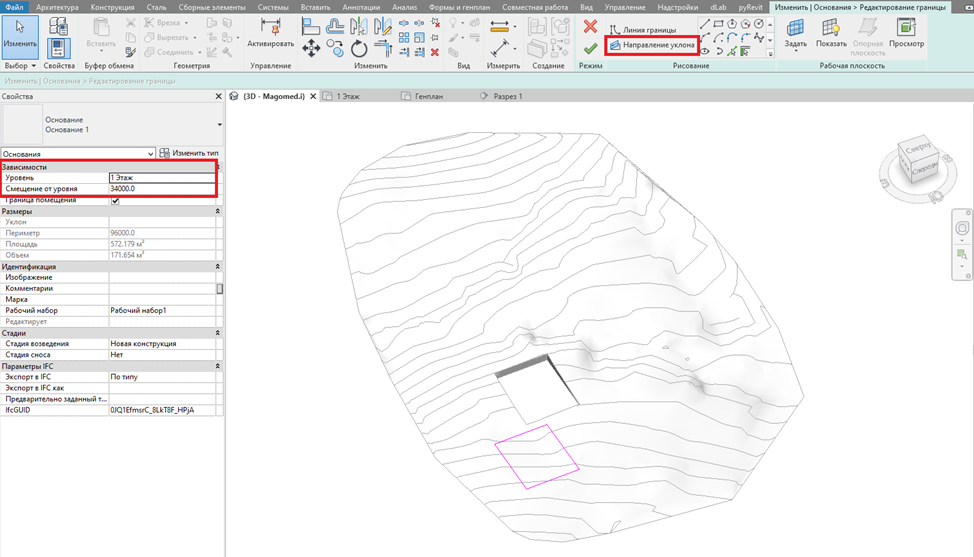Viewport: 974px width, 557px height.
Task: Pick the Rectangle draw tool
Action: point(719,24)
